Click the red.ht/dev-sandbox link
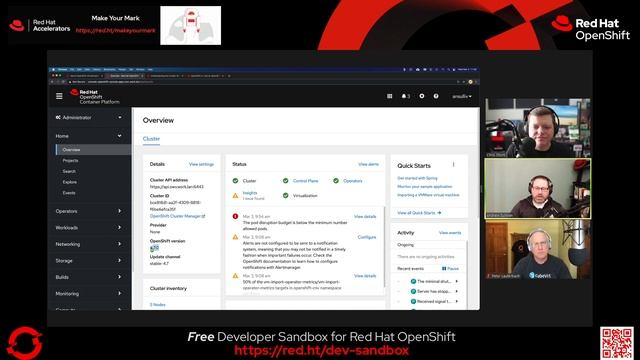This screenshot has height=360, width=640. point(322,350)
